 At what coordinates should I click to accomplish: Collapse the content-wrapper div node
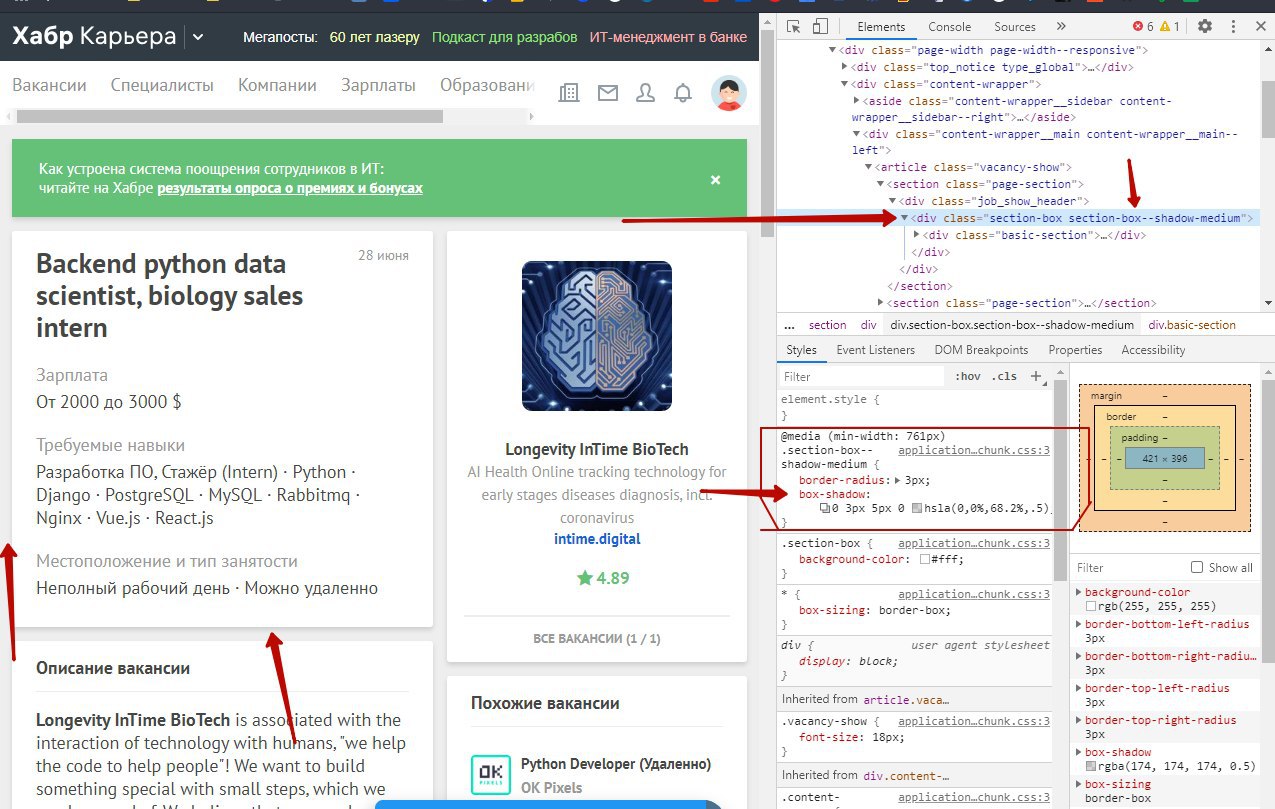844,84
